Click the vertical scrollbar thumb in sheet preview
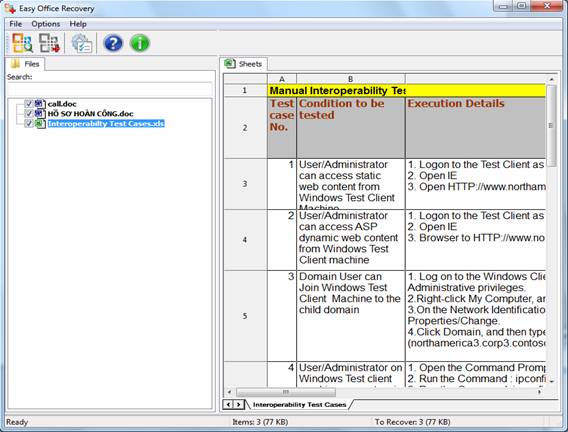Image resolution: width=568 pixels, height=432 pixels. (x=551, y=126)
